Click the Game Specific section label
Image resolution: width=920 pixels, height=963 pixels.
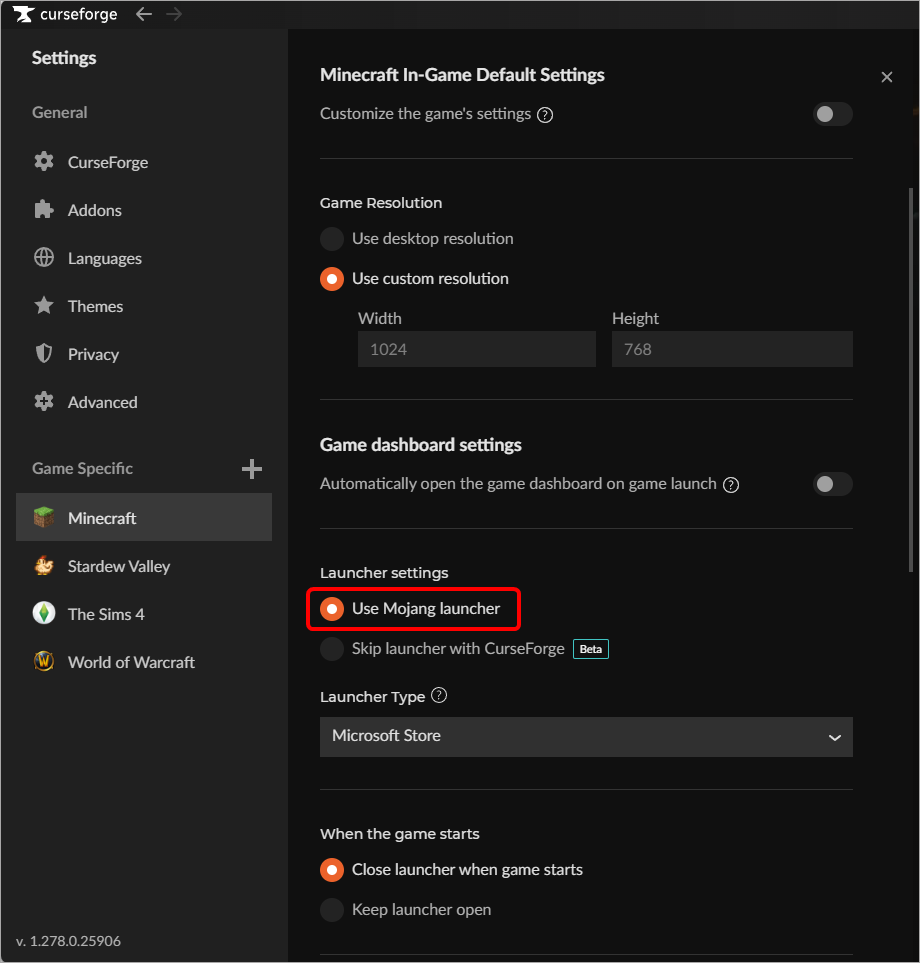pos(82,469)
